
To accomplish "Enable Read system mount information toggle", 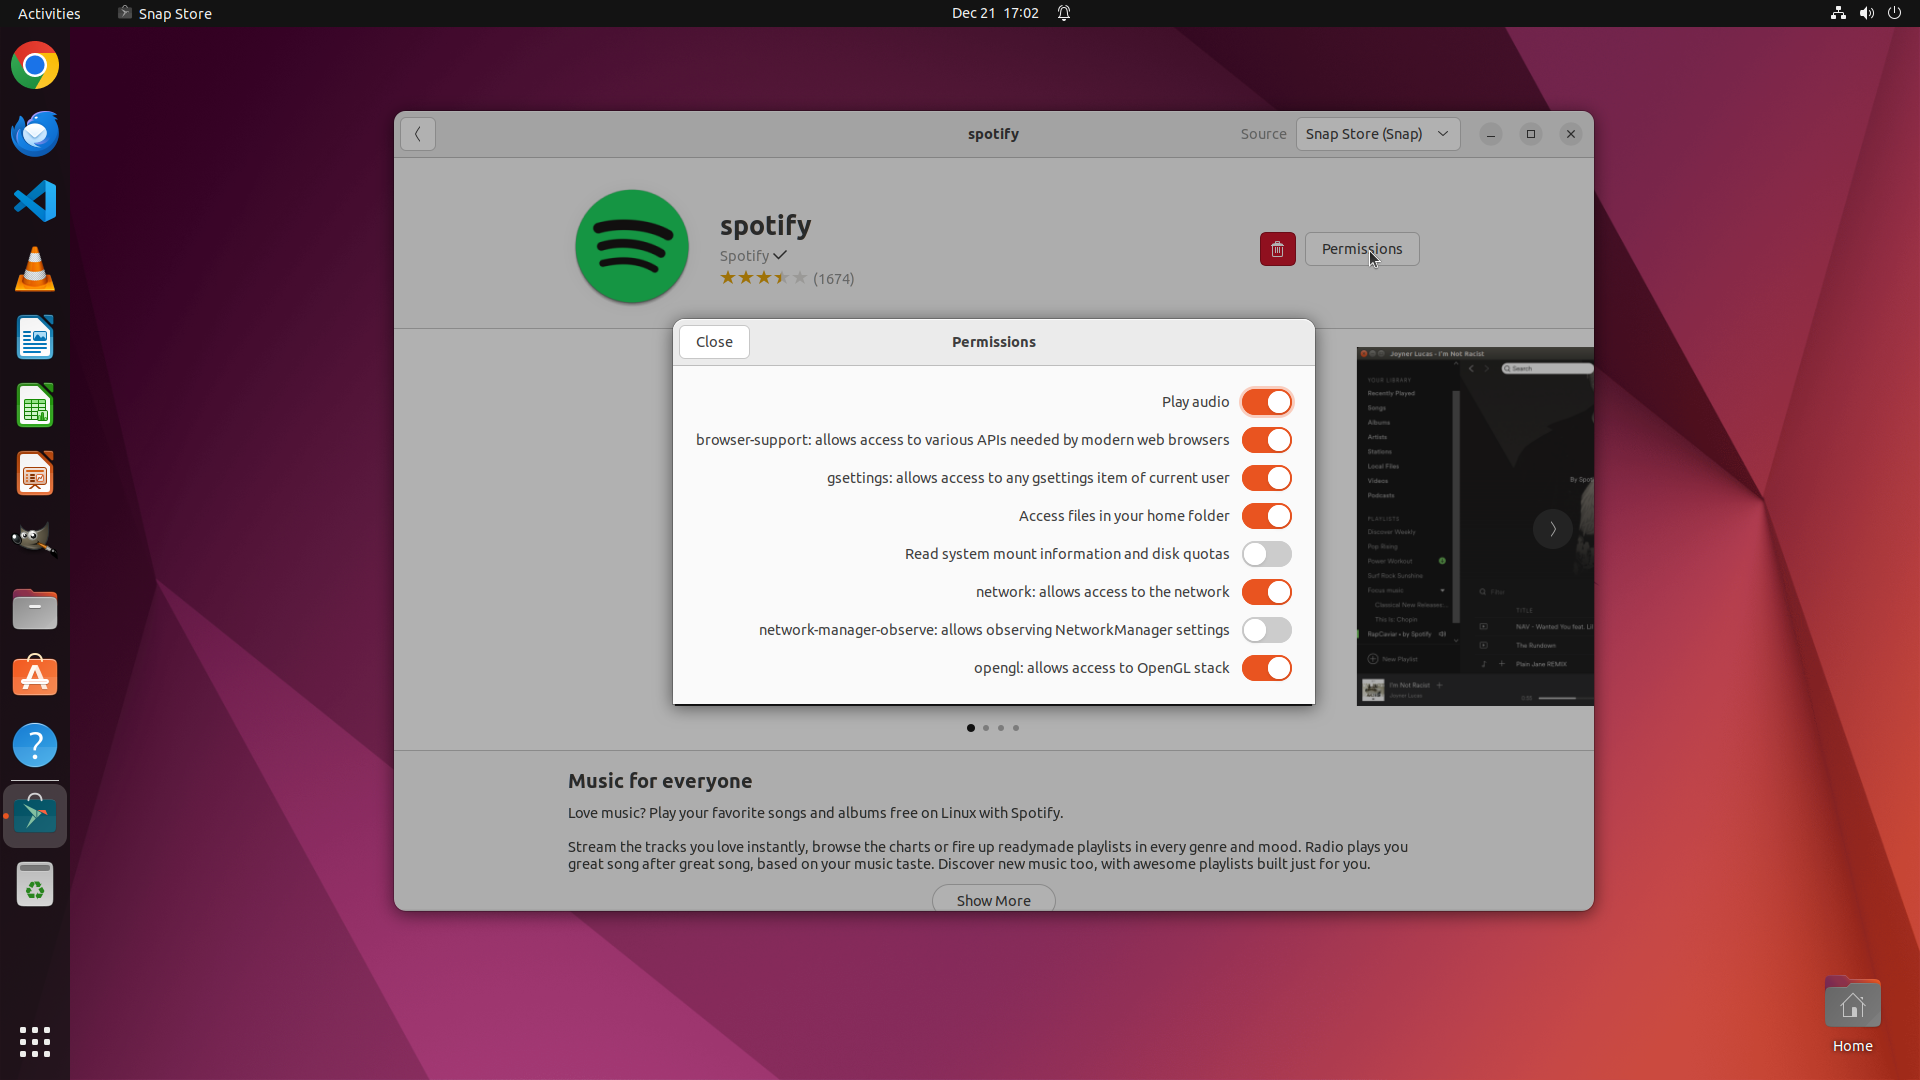I will coord(1266,554).
